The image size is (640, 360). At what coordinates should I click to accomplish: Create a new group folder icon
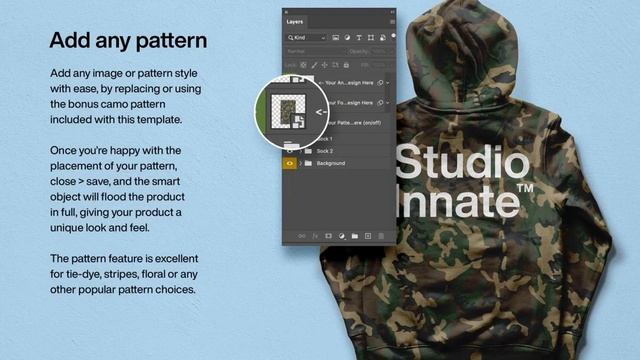[x=355, y=236]
